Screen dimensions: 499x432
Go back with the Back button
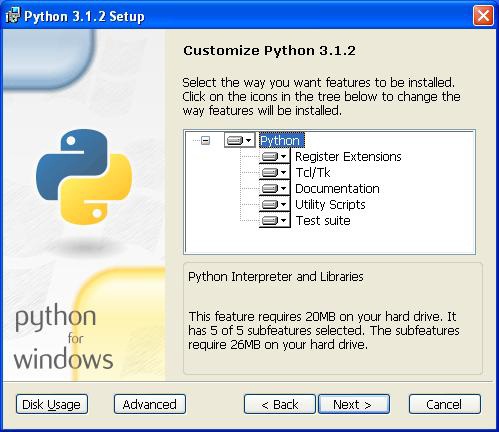coord(280,404)
